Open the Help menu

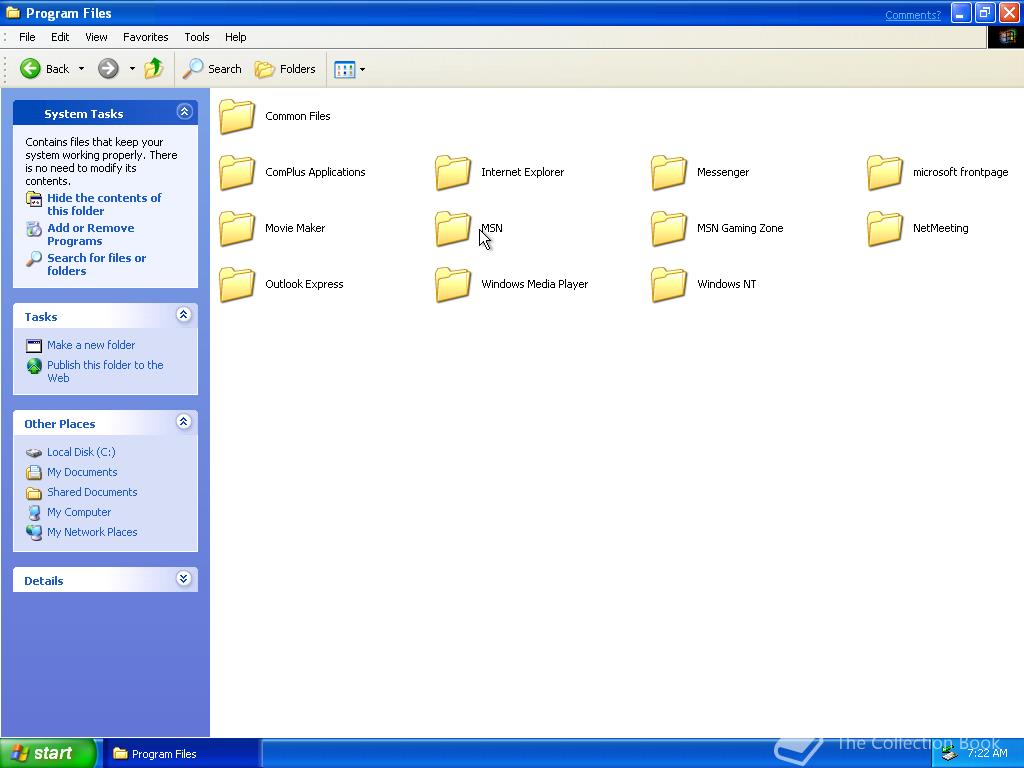[x=236, y=37]
